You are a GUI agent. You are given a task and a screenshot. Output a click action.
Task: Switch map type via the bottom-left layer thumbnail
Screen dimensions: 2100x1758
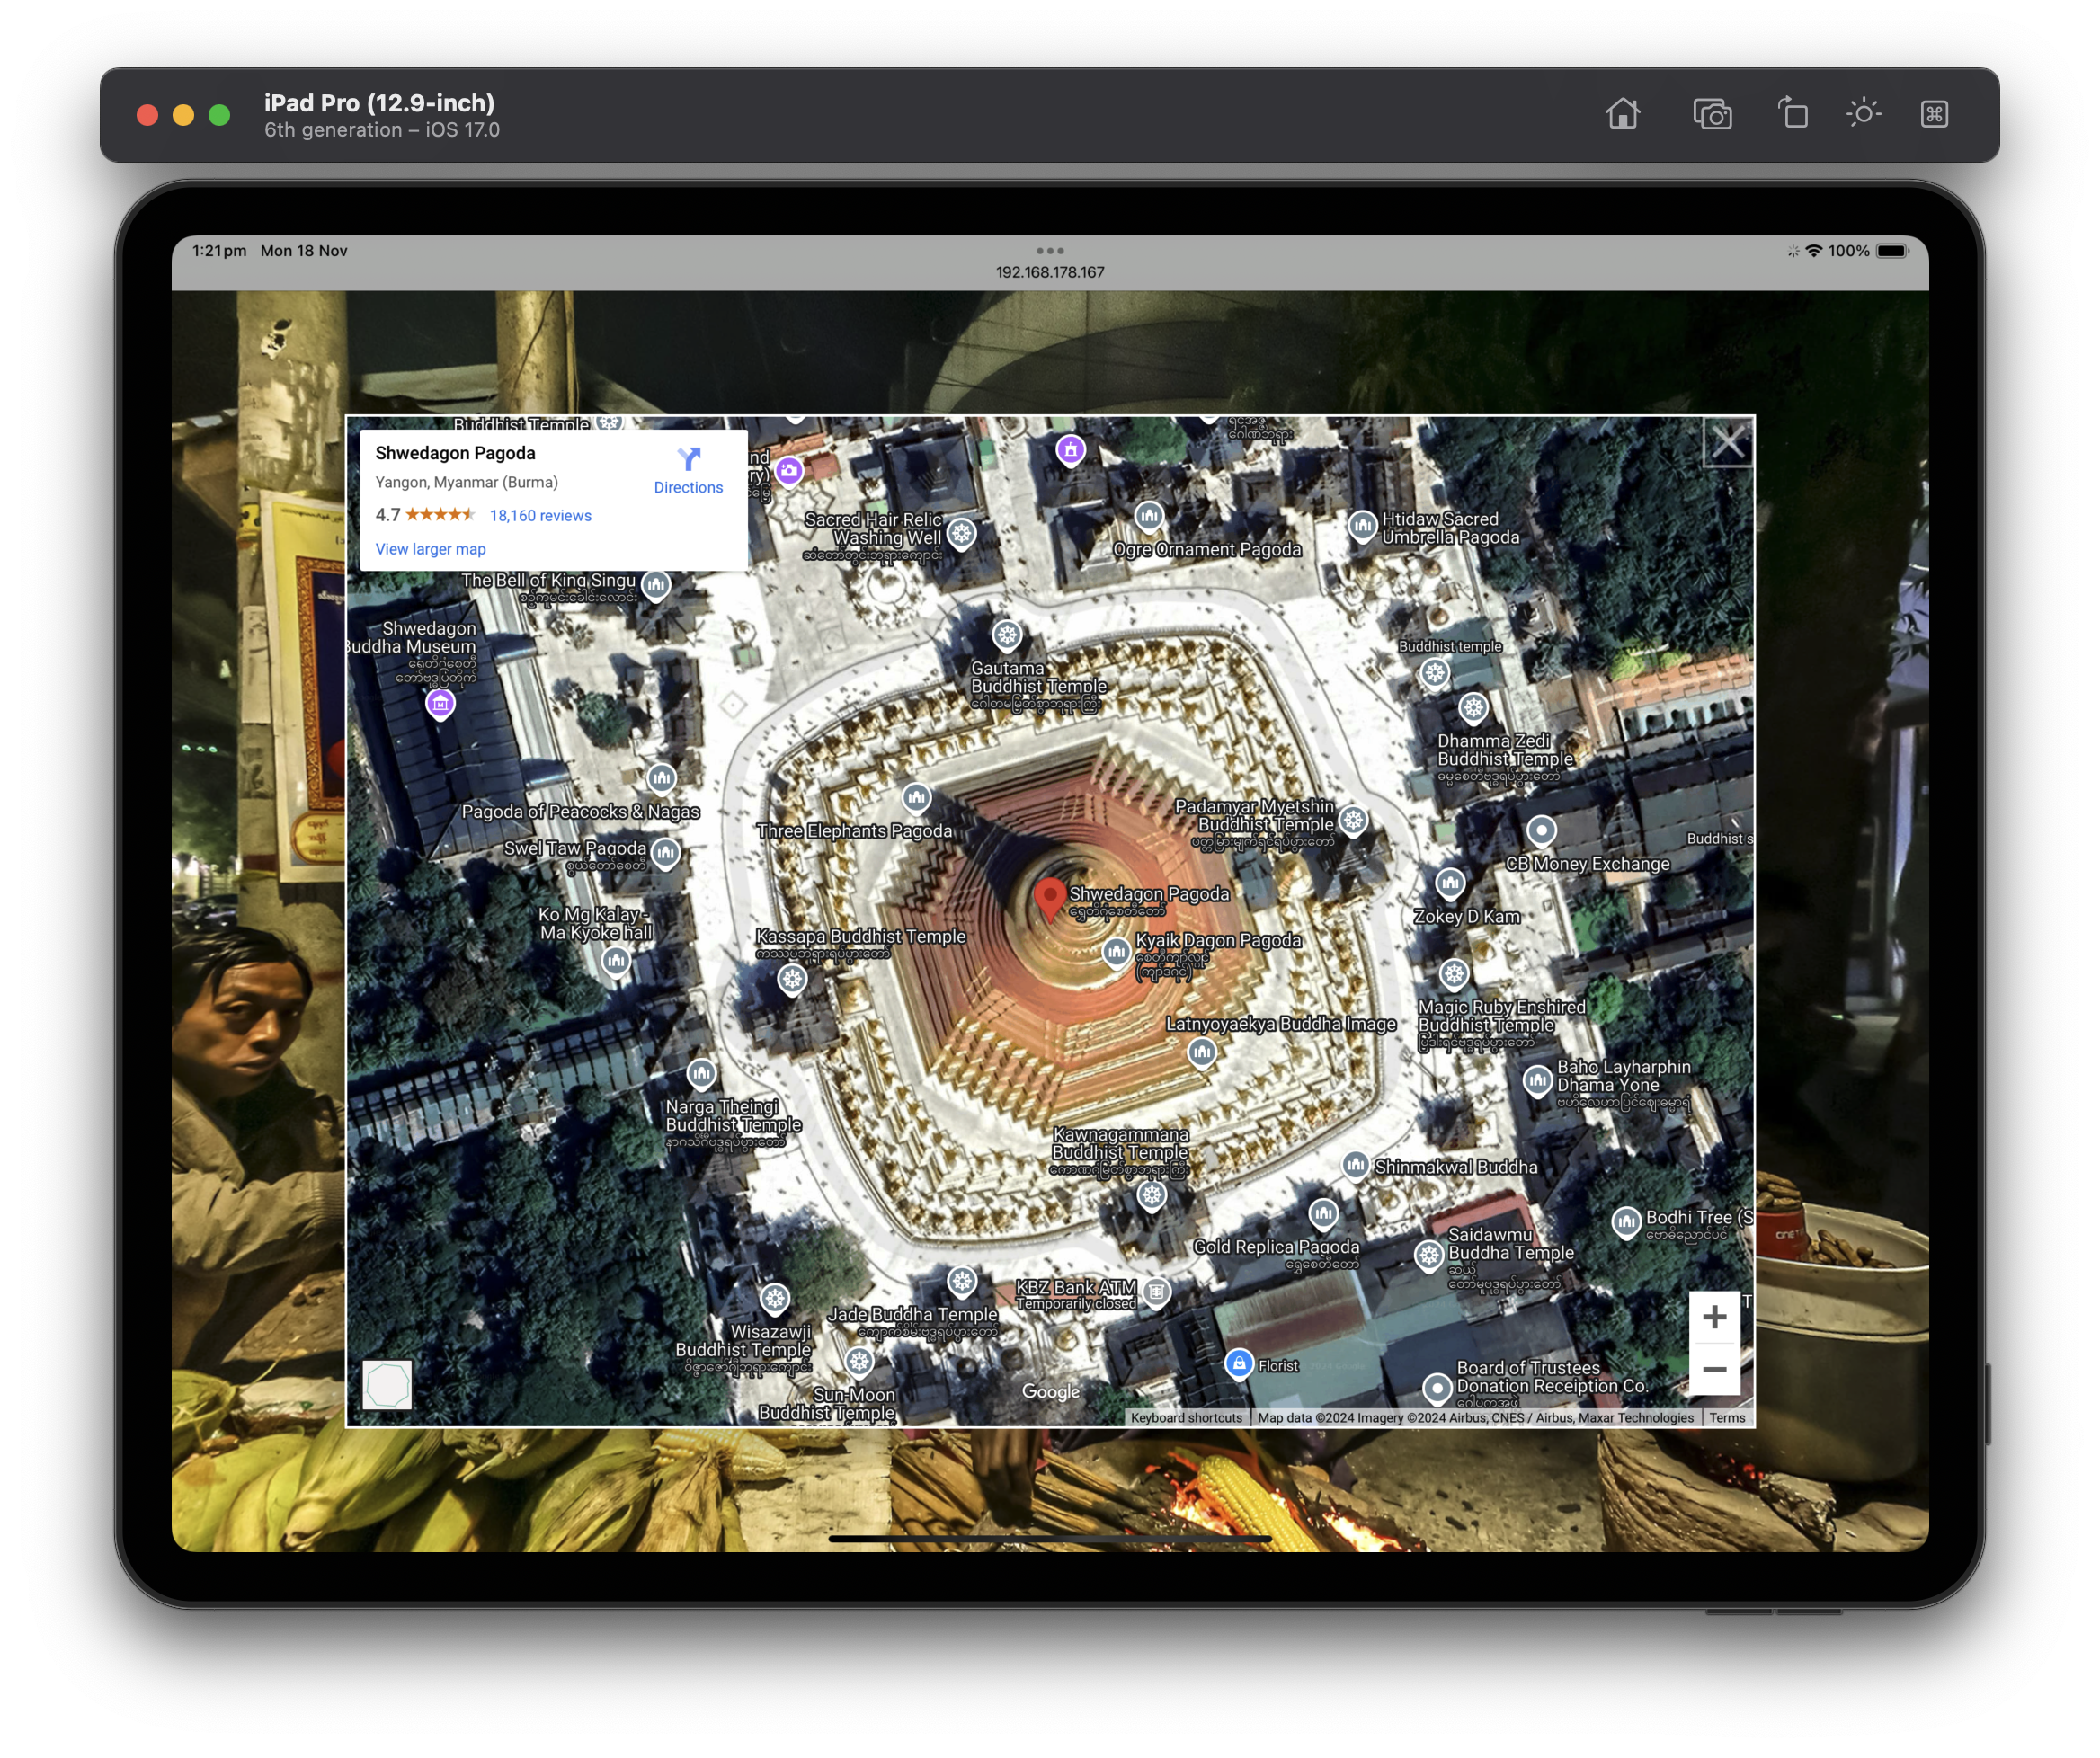pos(387,1385)
